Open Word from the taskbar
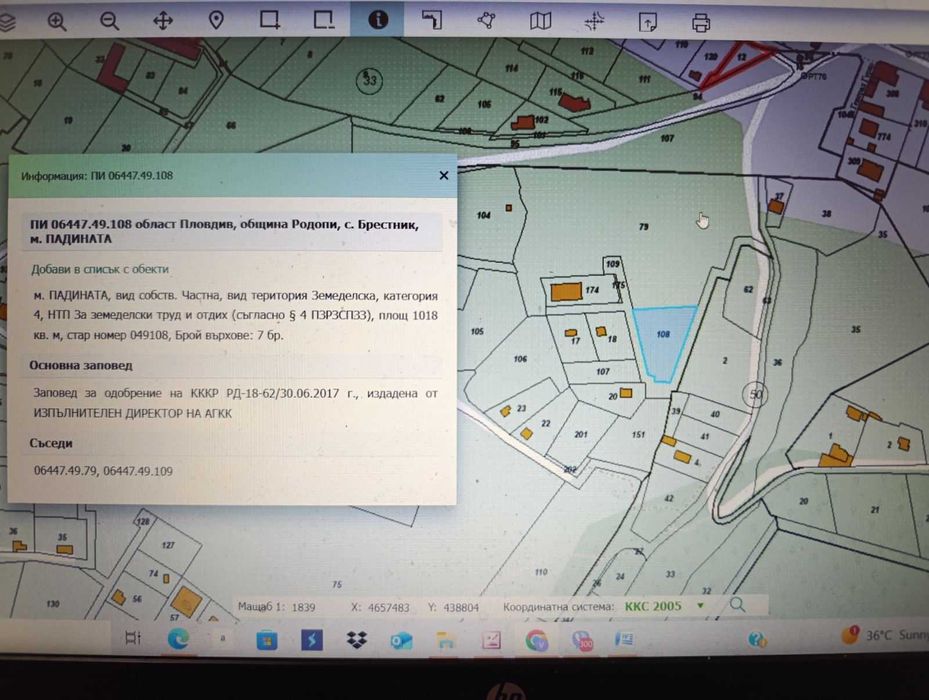929x700 pixels. tap(624, 640)
